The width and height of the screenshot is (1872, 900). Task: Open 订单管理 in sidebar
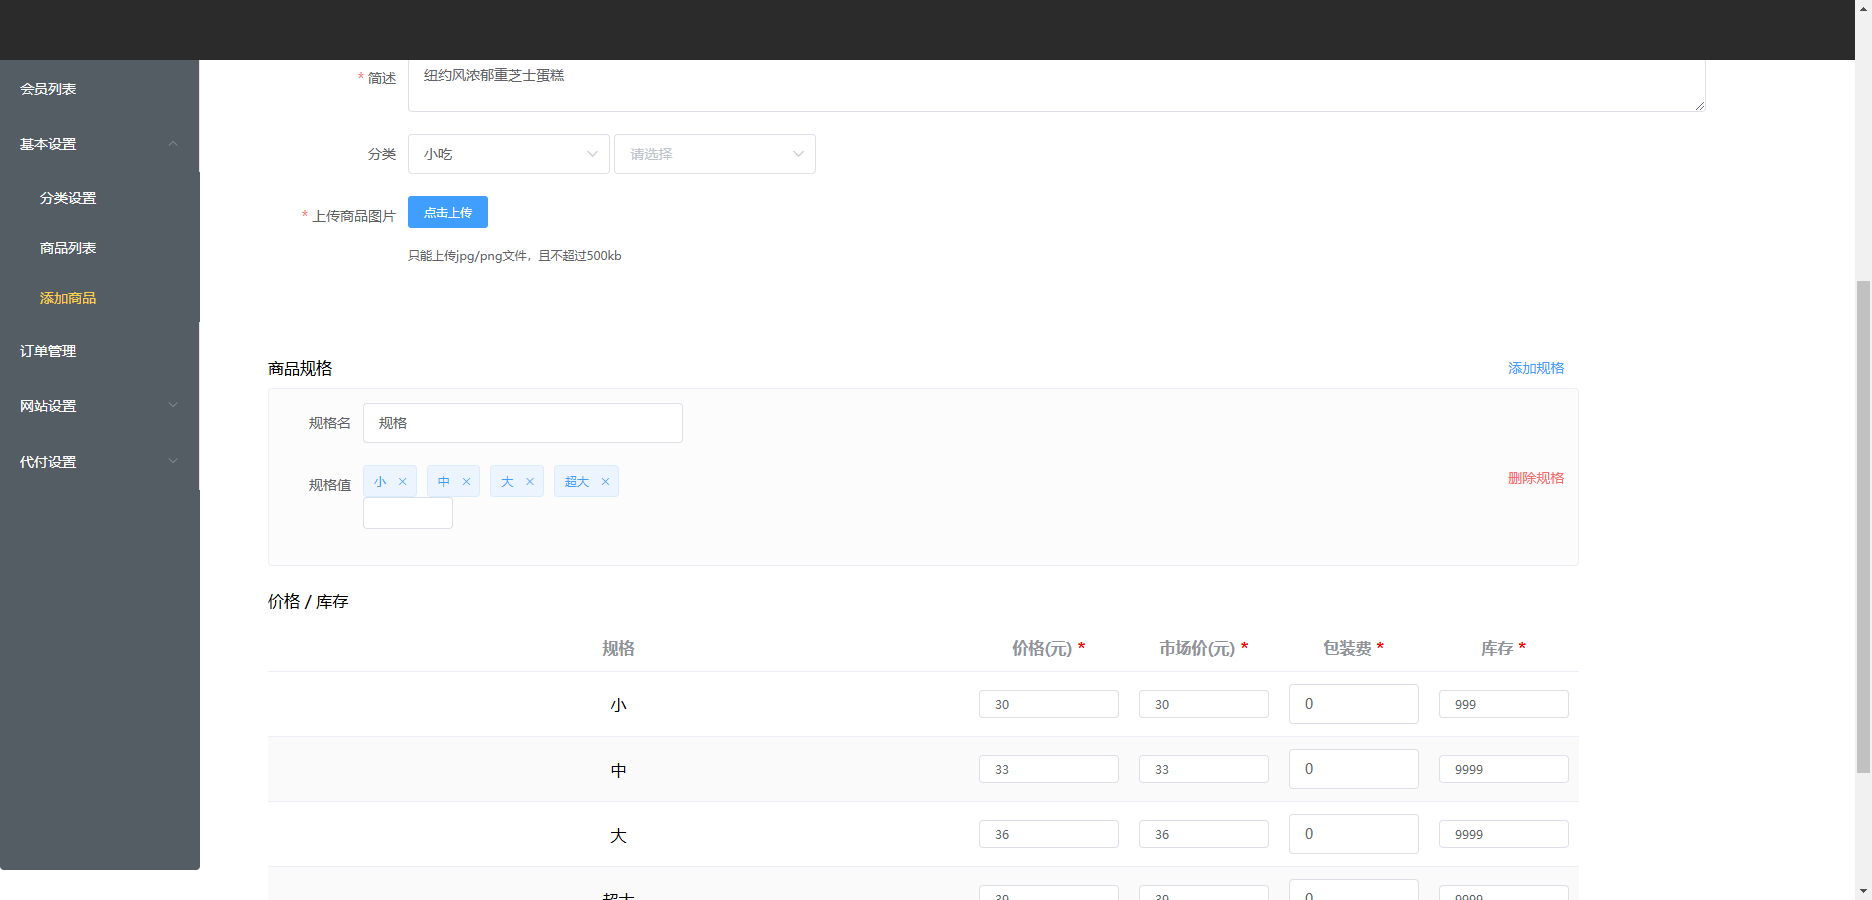[48, 351]
